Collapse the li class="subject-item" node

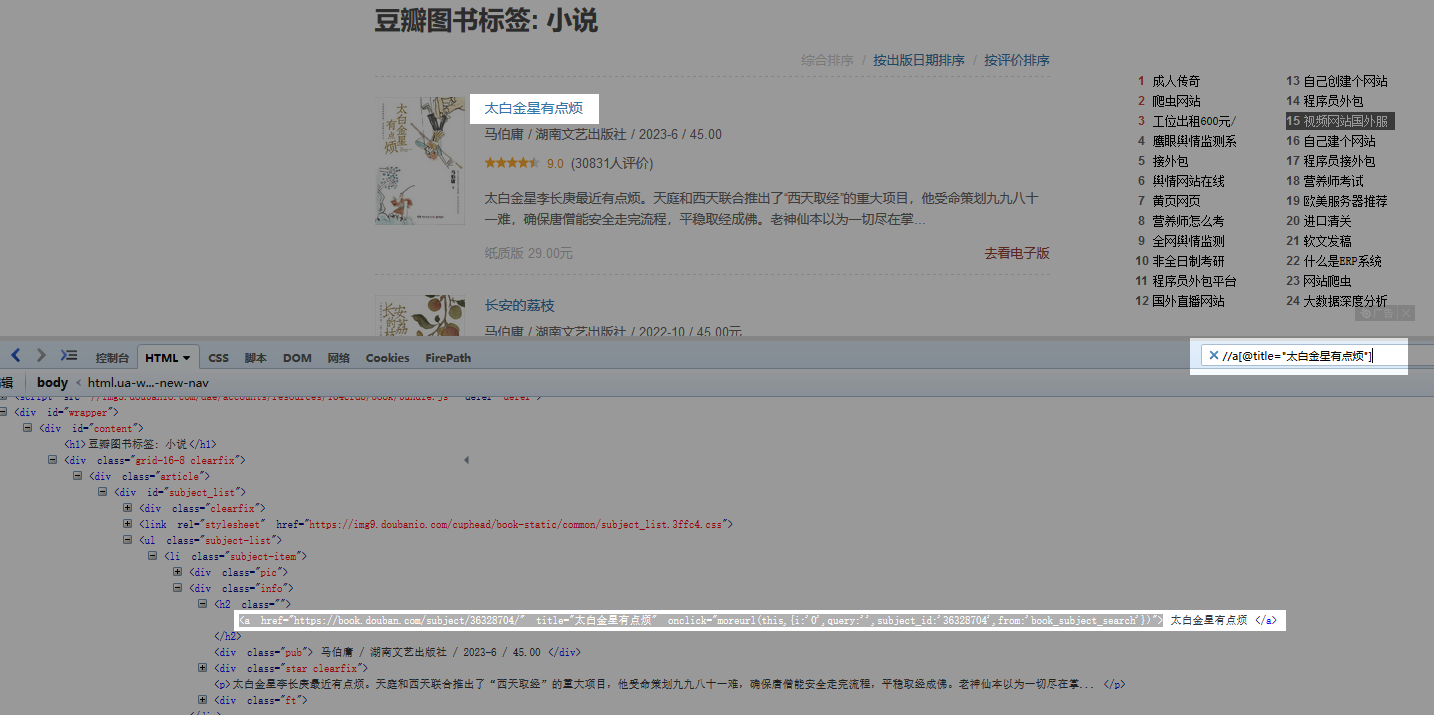[x=153, y=556]
